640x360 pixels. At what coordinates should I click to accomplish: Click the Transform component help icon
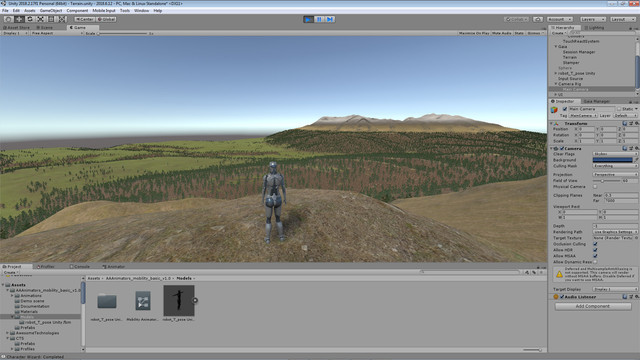point(624,123)
